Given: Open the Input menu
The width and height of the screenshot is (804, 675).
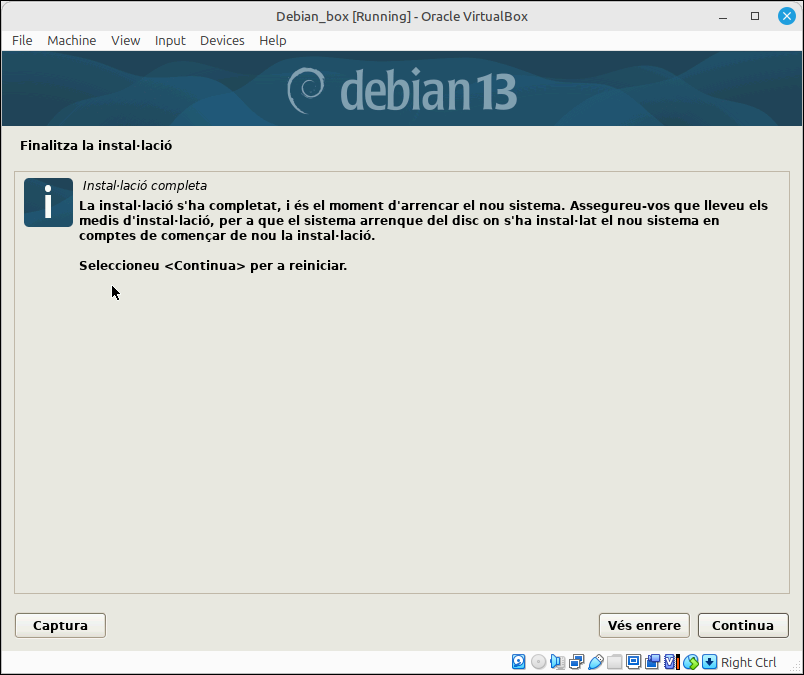Looking at the screenshot, I should click(x=170, y=41).
